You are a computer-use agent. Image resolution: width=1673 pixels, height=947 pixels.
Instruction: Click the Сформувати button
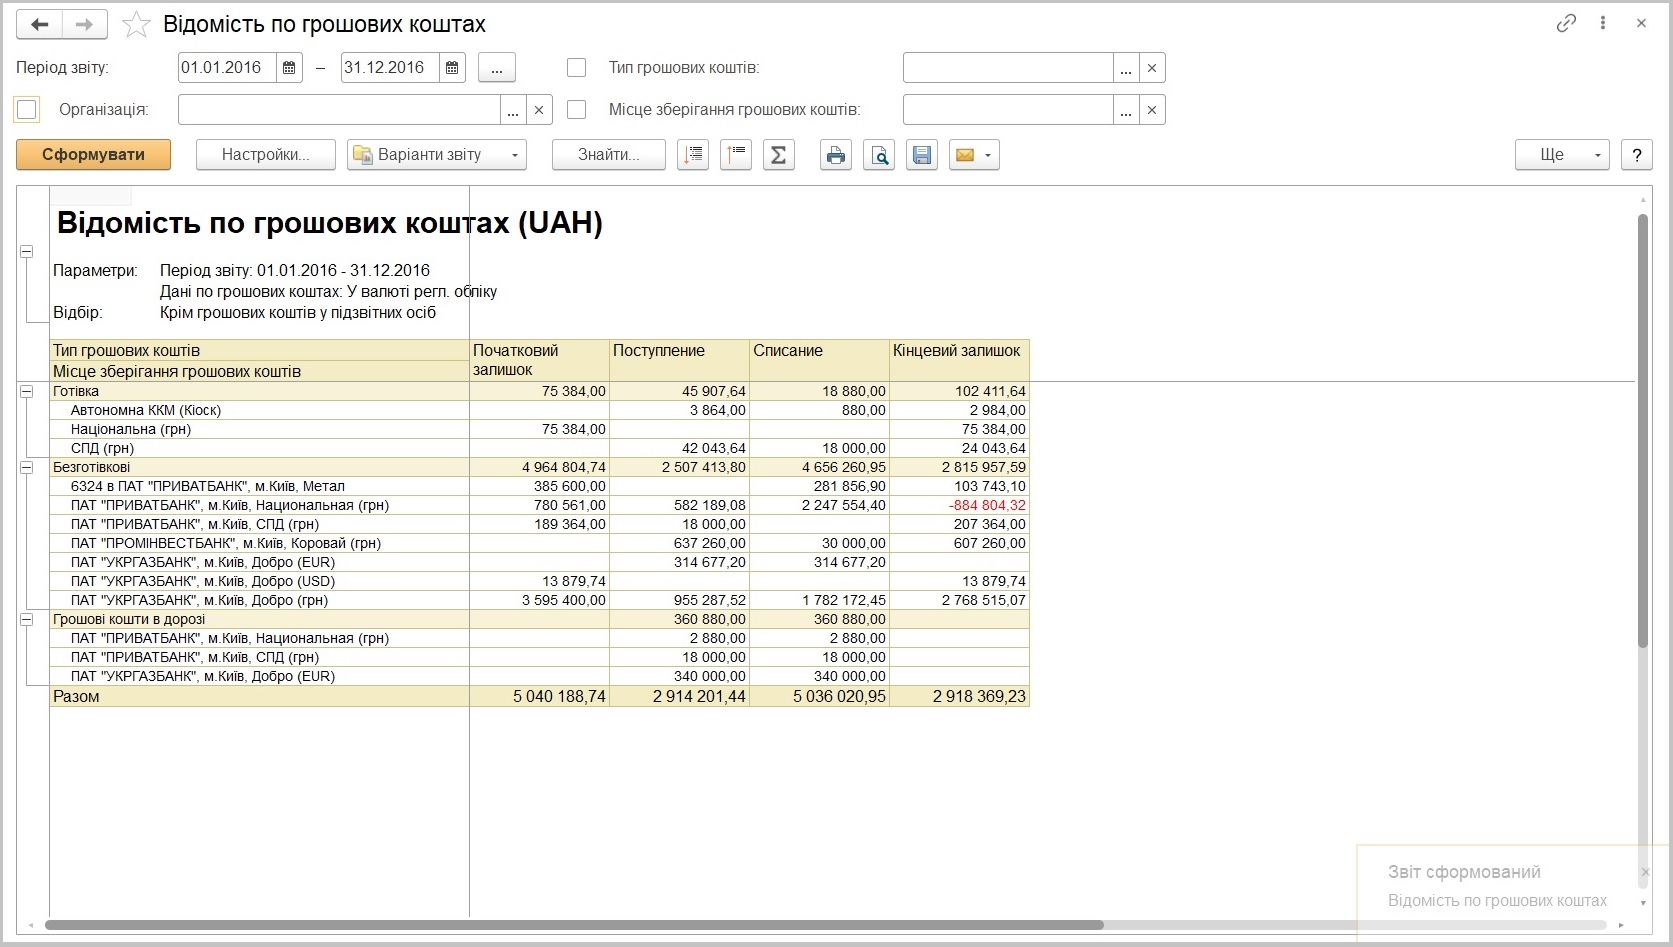(93, 155)
